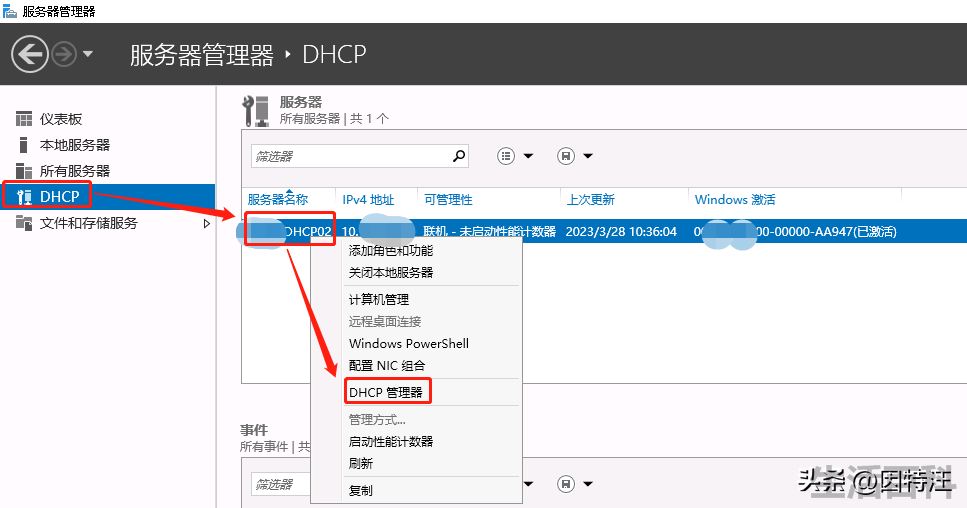This screenshot has width=967, height=508.
Task: Select the DHCP breadcrumb in header
Action: [x=334, y=55]
